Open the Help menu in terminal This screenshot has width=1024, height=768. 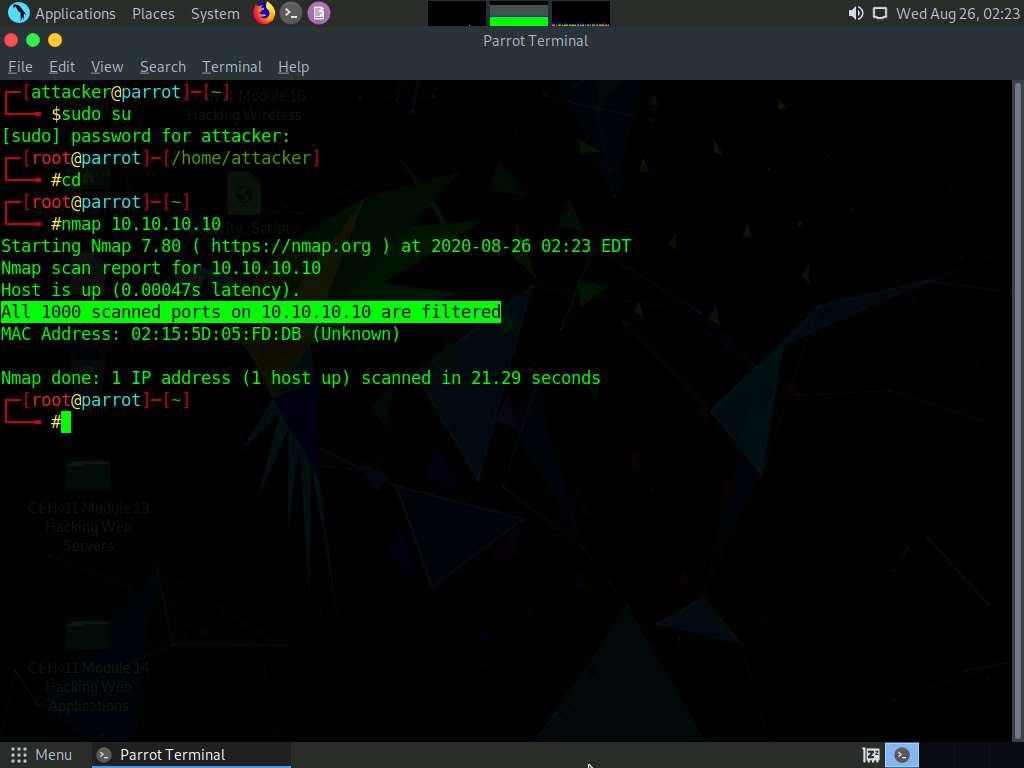click(x=293, y=67)
